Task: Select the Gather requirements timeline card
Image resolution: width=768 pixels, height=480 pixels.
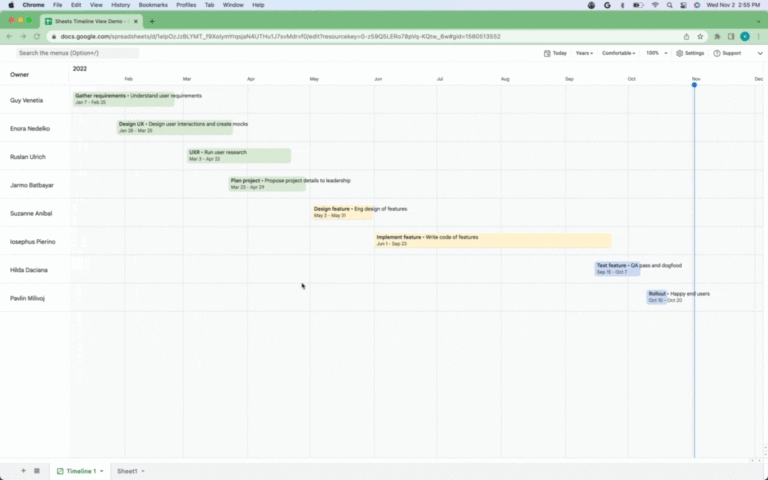Action: (123, 99)
